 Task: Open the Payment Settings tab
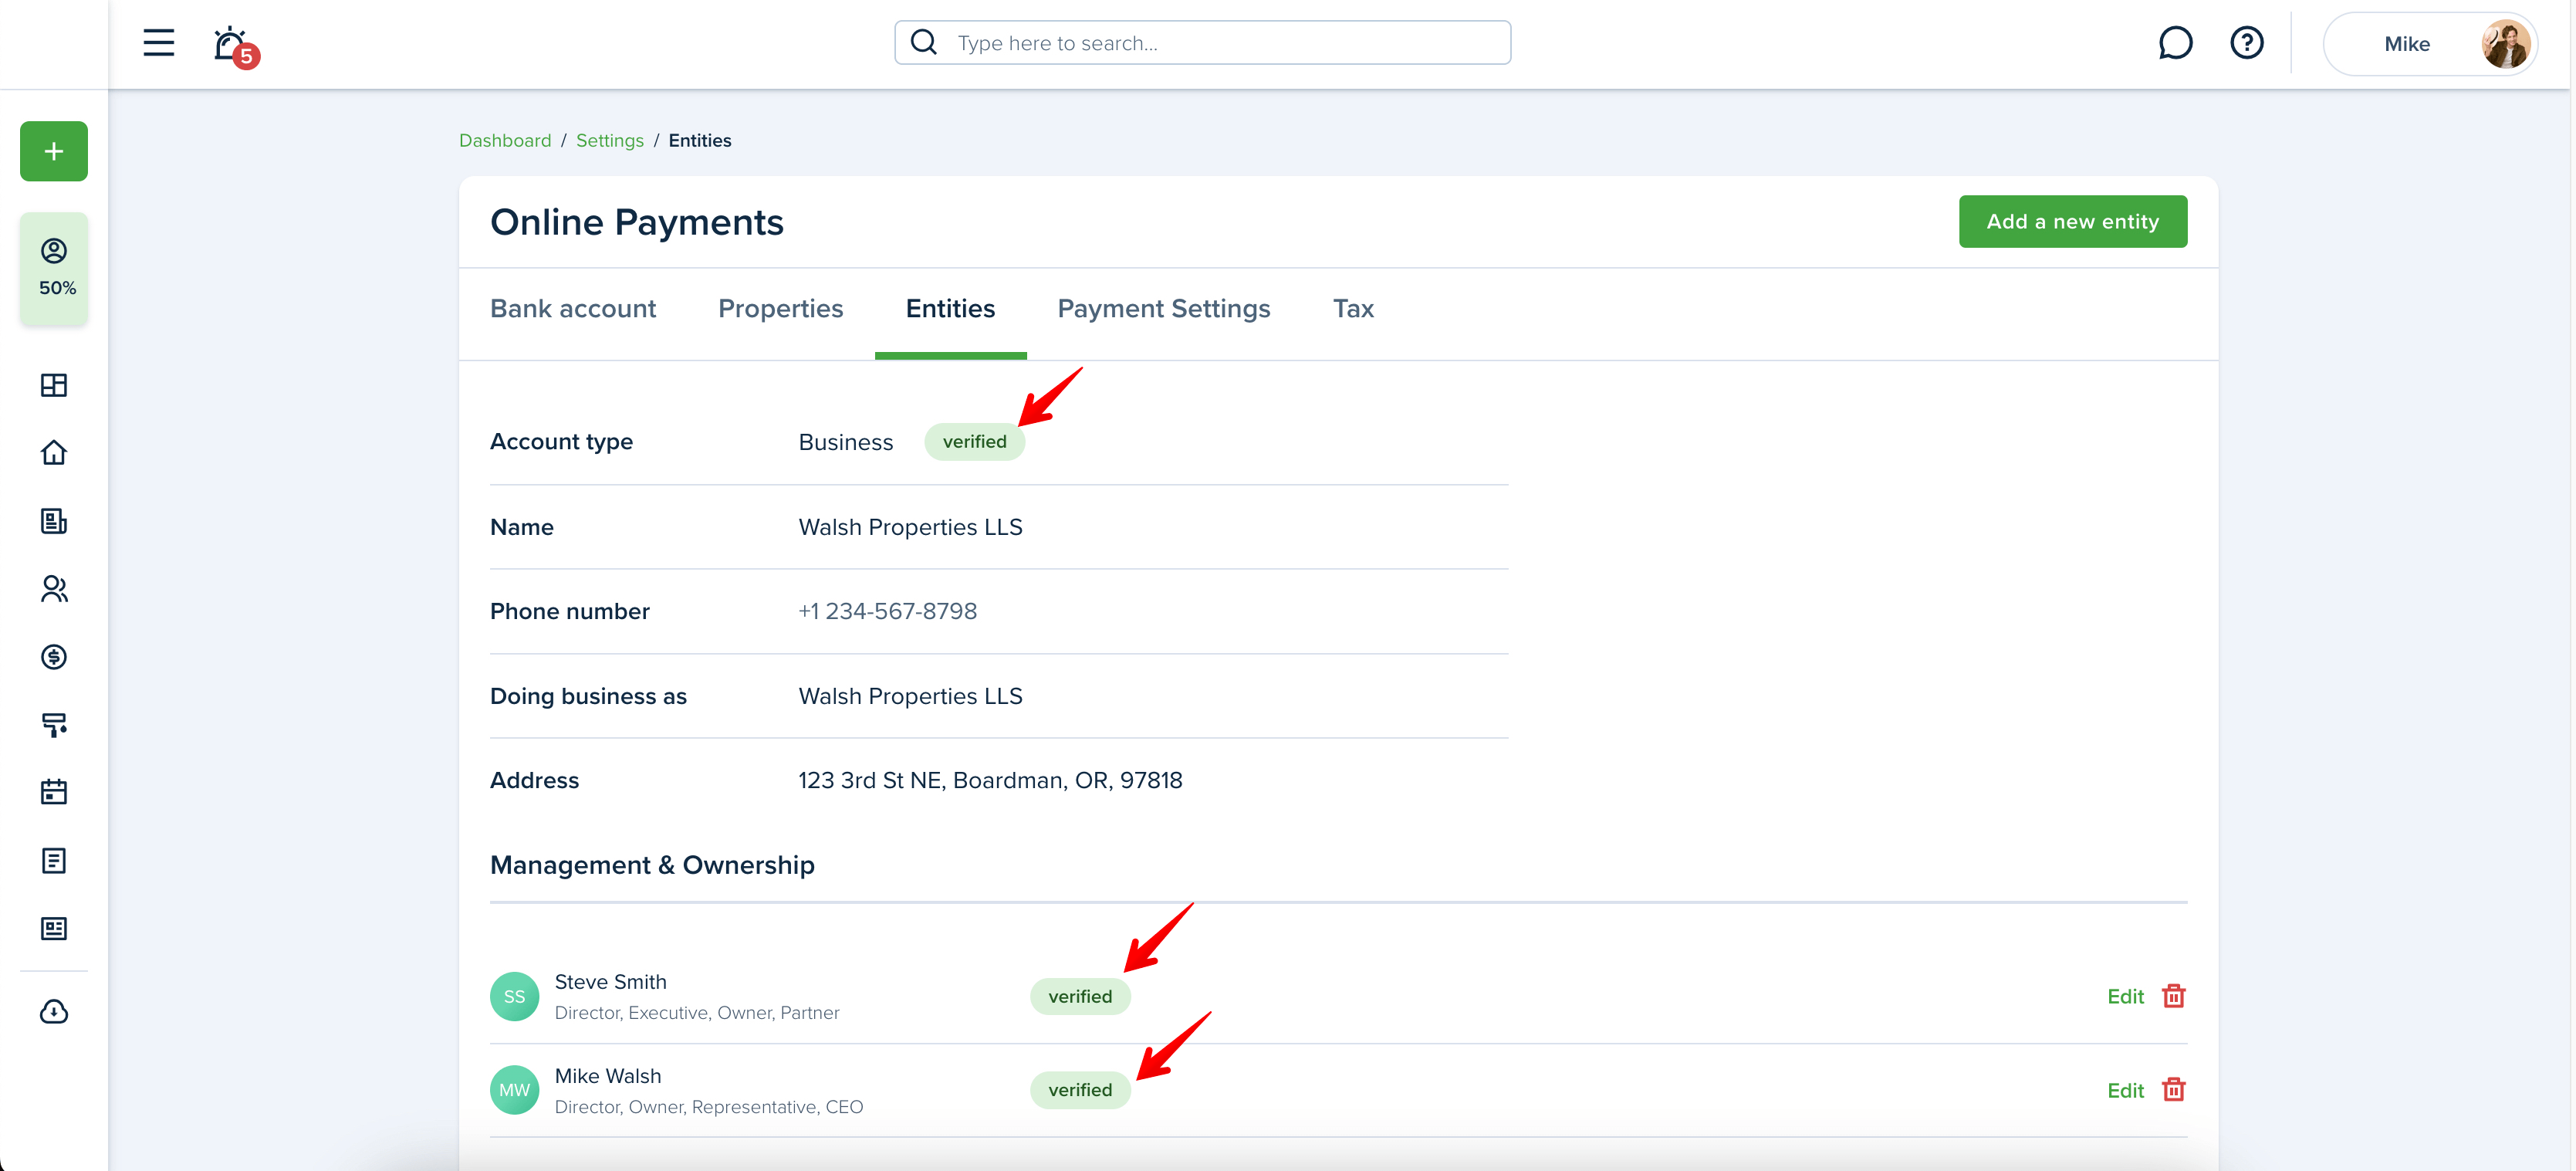click(1164, 309)
